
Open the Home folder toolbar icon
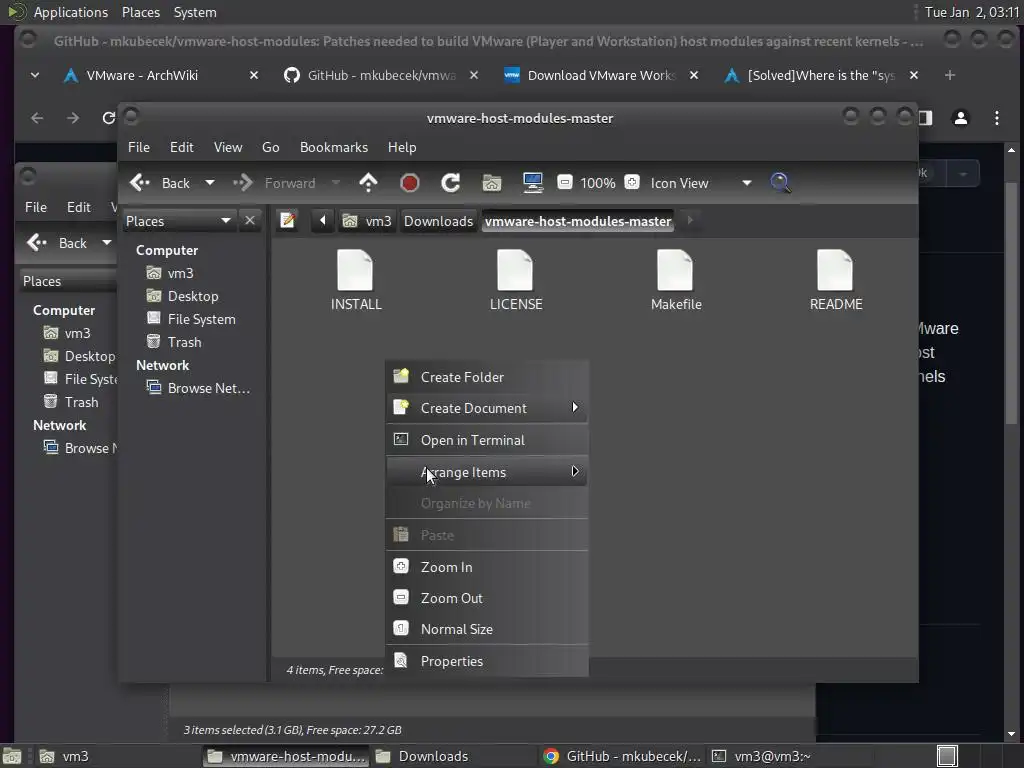coord(492,183)
